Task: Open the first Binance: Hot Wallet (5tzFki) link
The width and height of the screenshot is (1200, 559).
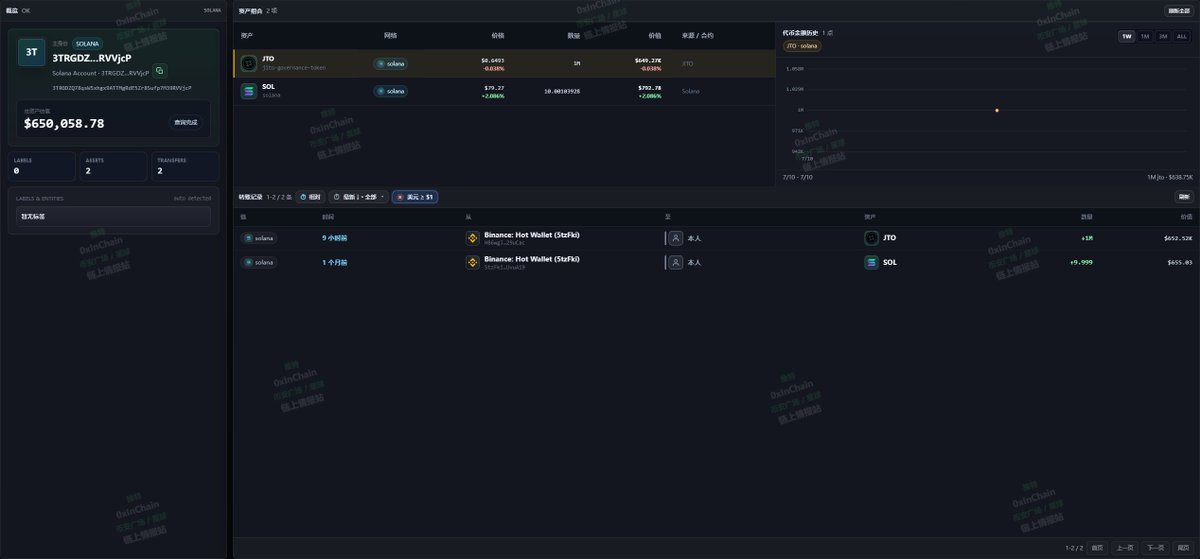Action: tap(532, 235)
